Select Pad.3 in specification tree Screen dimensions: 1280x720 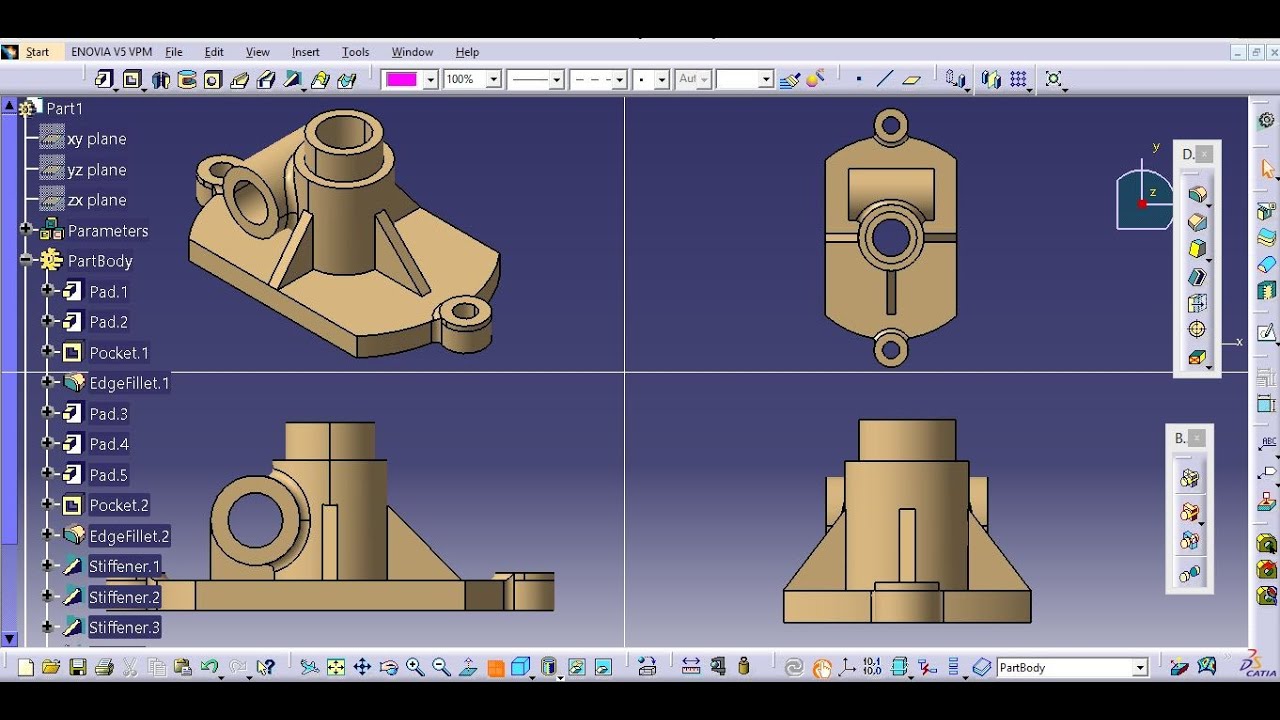click(x=108, y=413)
